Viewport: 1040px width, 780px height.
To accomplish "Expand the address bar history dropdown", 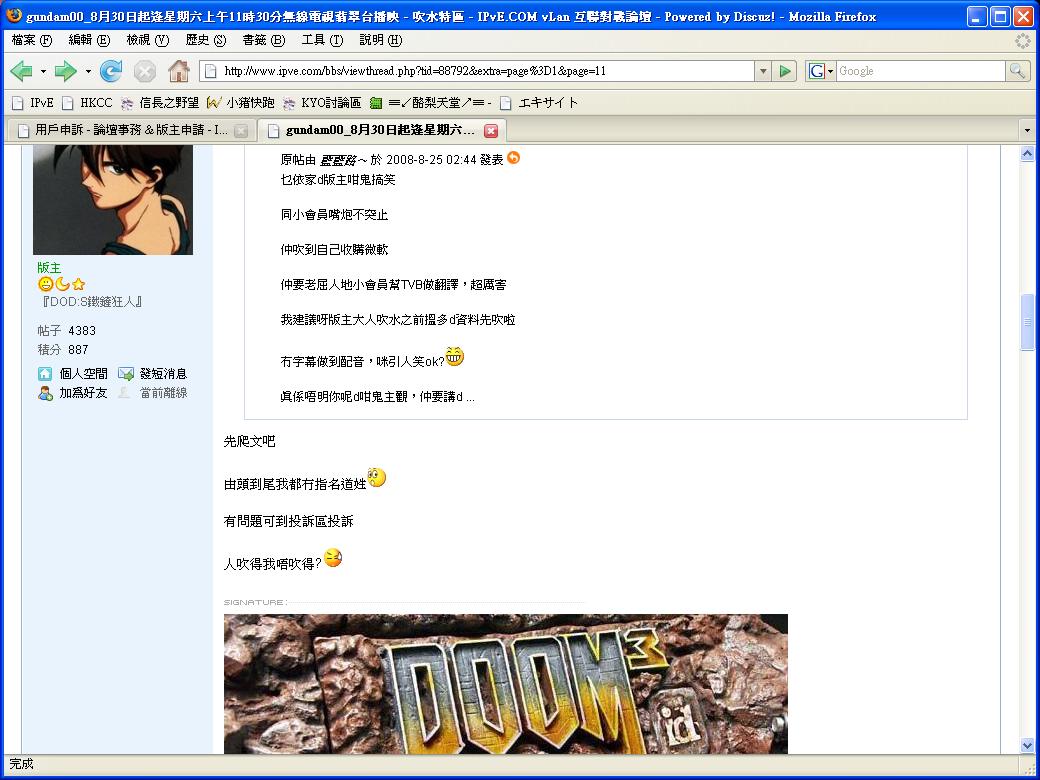I will 763,71.
